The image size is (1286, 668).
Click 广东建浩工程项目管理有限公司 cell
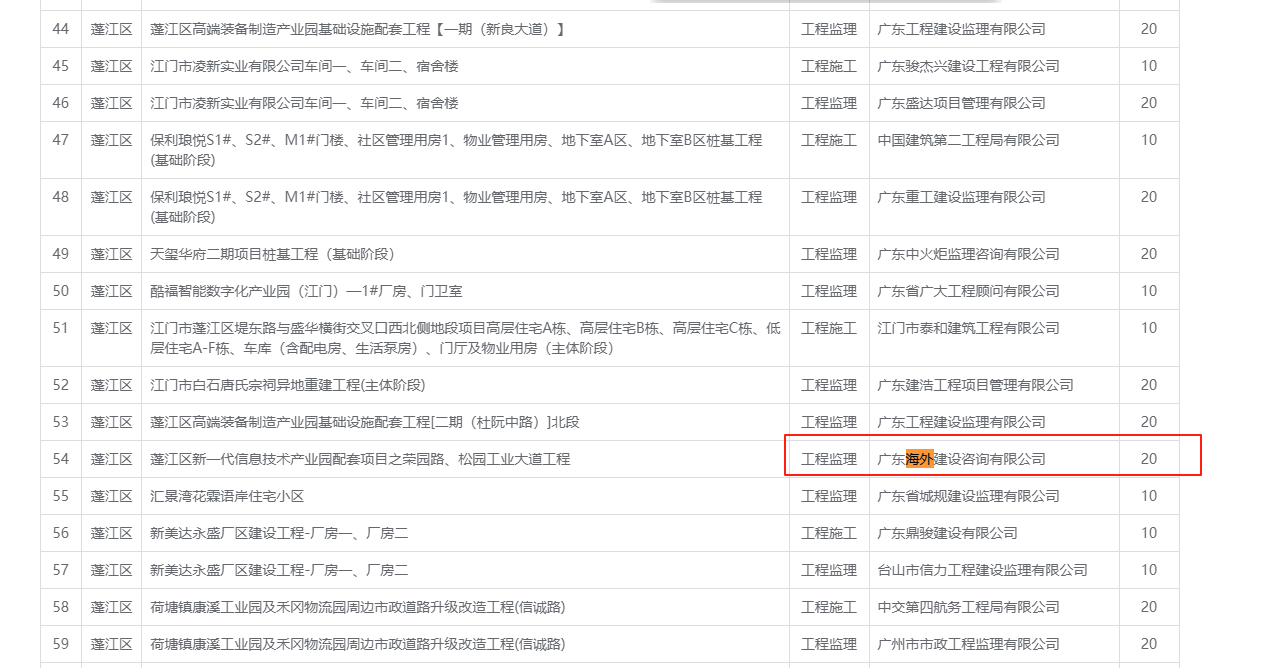pos(974,385)
